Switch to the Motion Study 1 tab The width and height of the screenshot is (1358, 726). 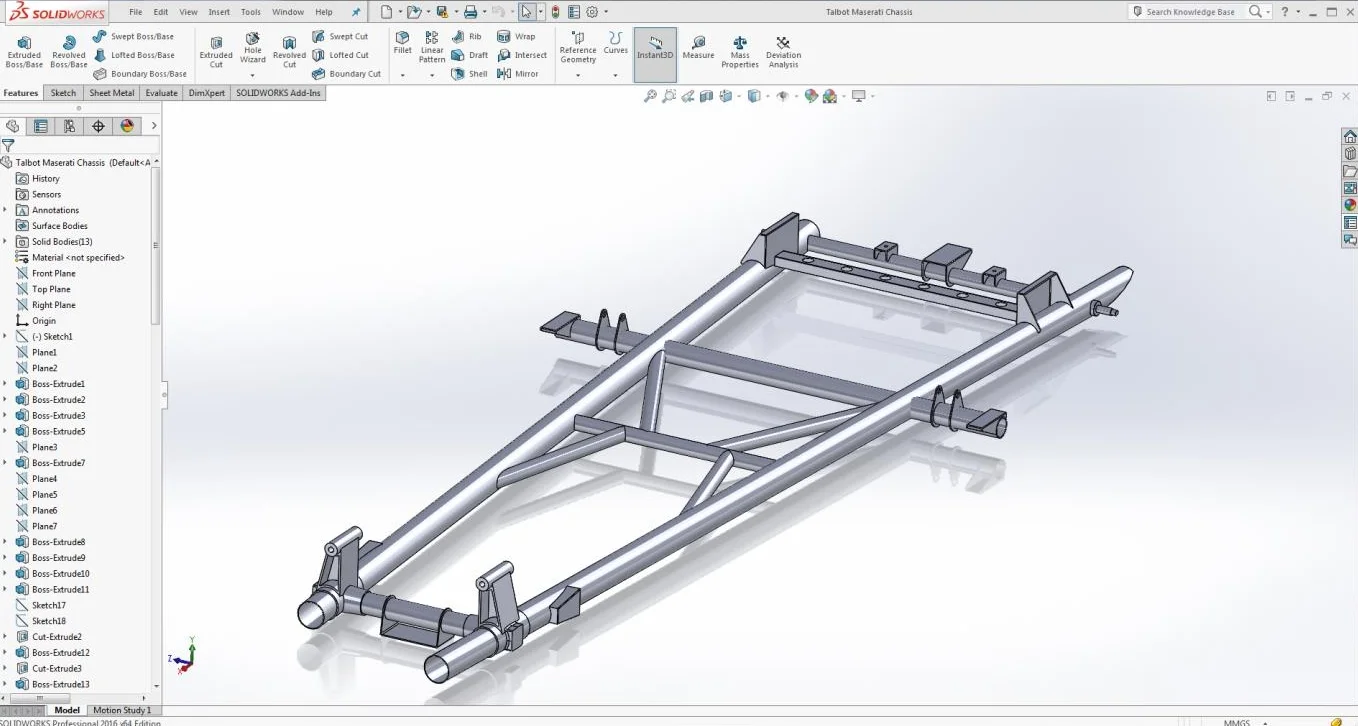[122, 710]
